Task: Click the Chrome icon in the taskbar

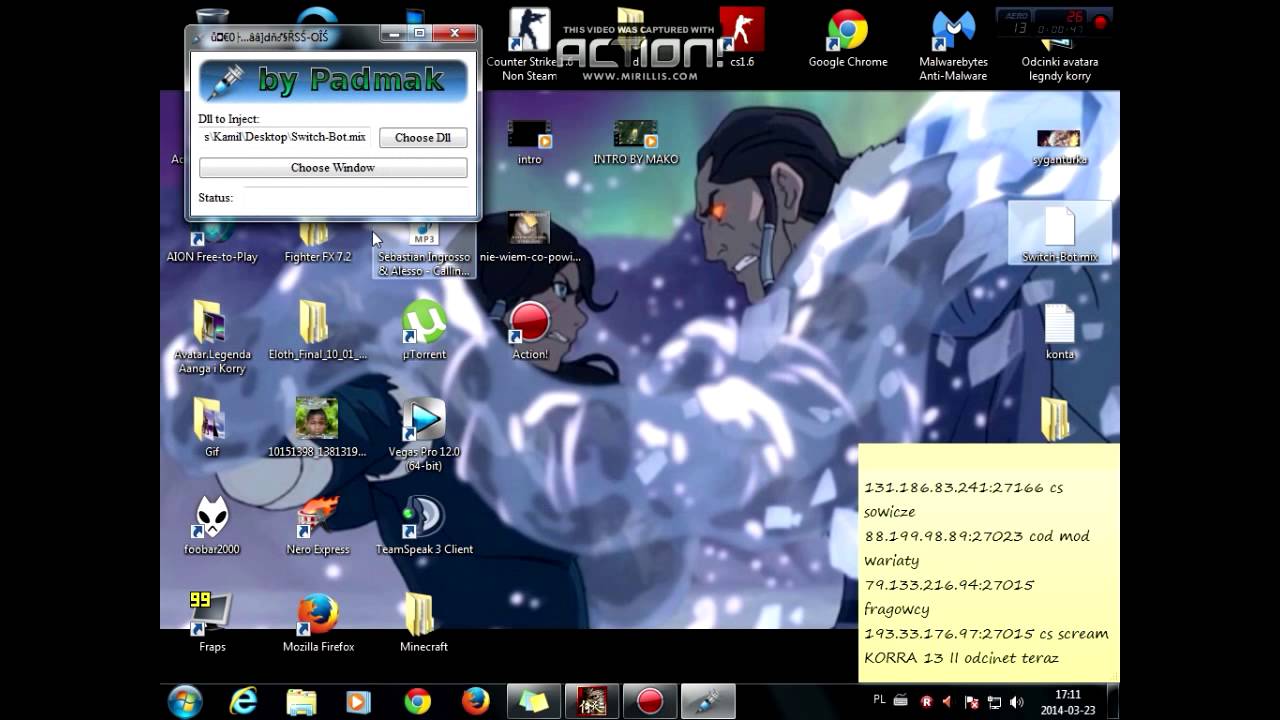Action: (417, 701)
